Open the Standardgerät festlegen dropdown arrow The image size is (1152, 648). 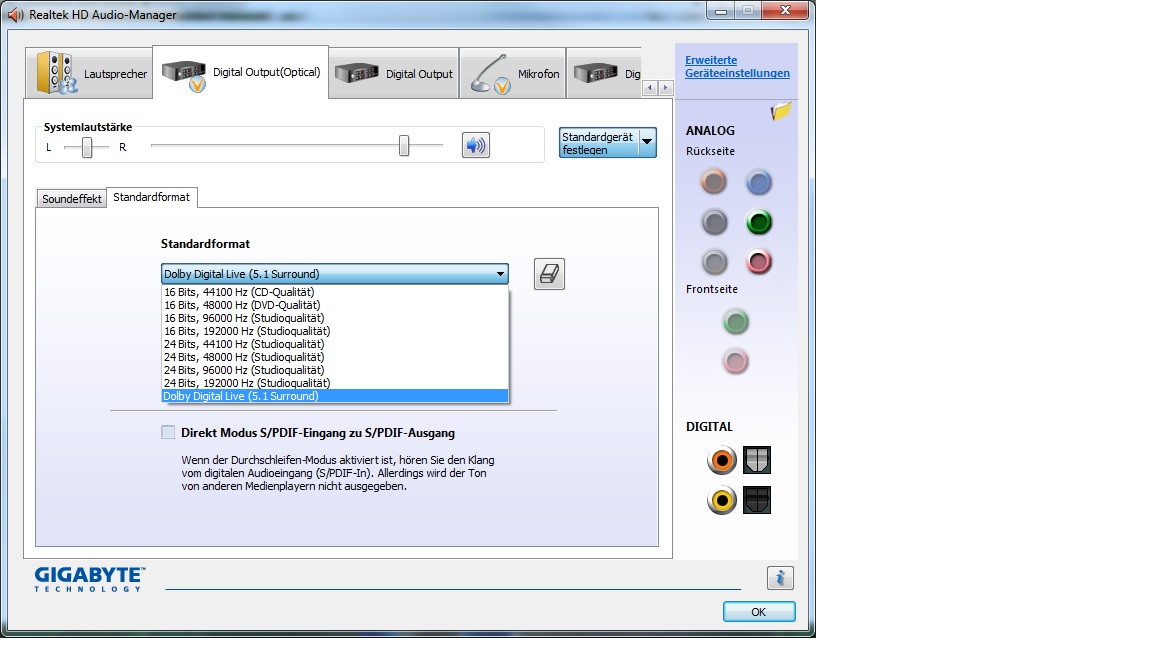point(647,142)
